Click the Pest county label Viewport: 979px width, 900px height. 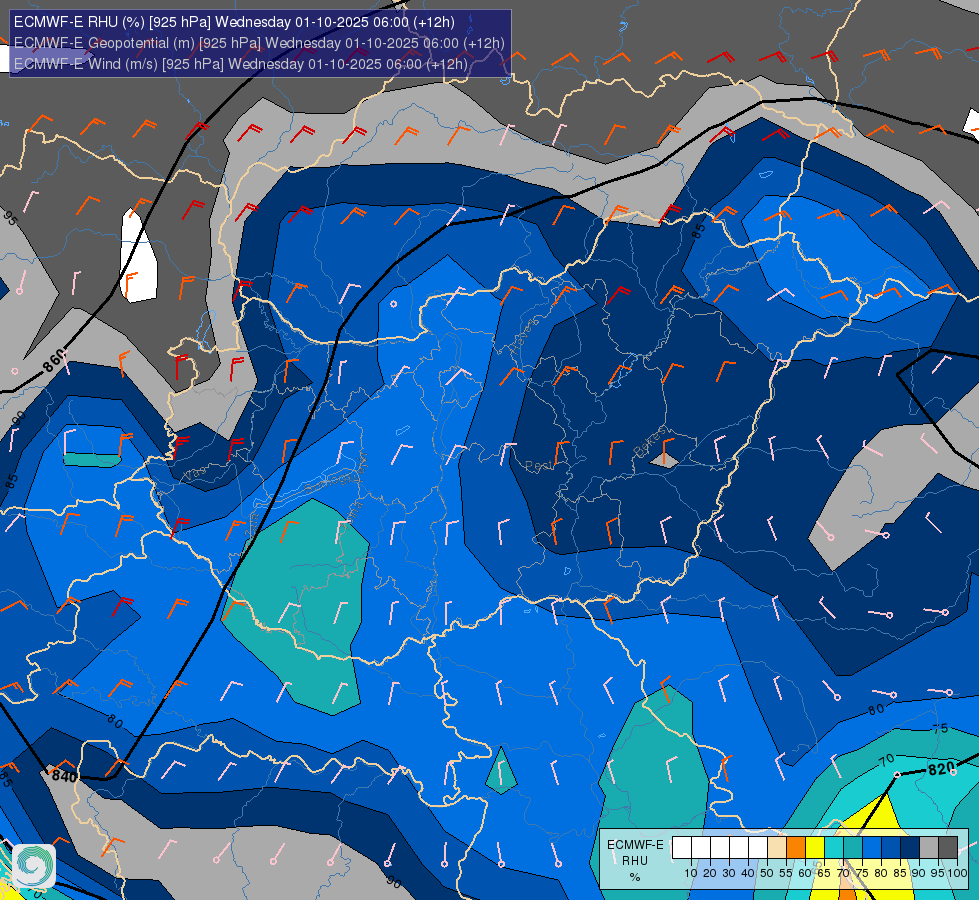point(538,466)
